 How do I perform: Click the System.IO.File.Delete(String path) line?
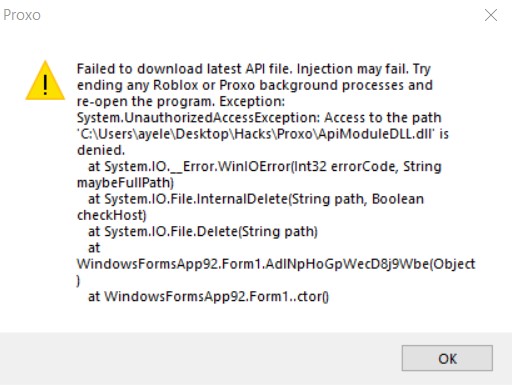click(203, 232)
